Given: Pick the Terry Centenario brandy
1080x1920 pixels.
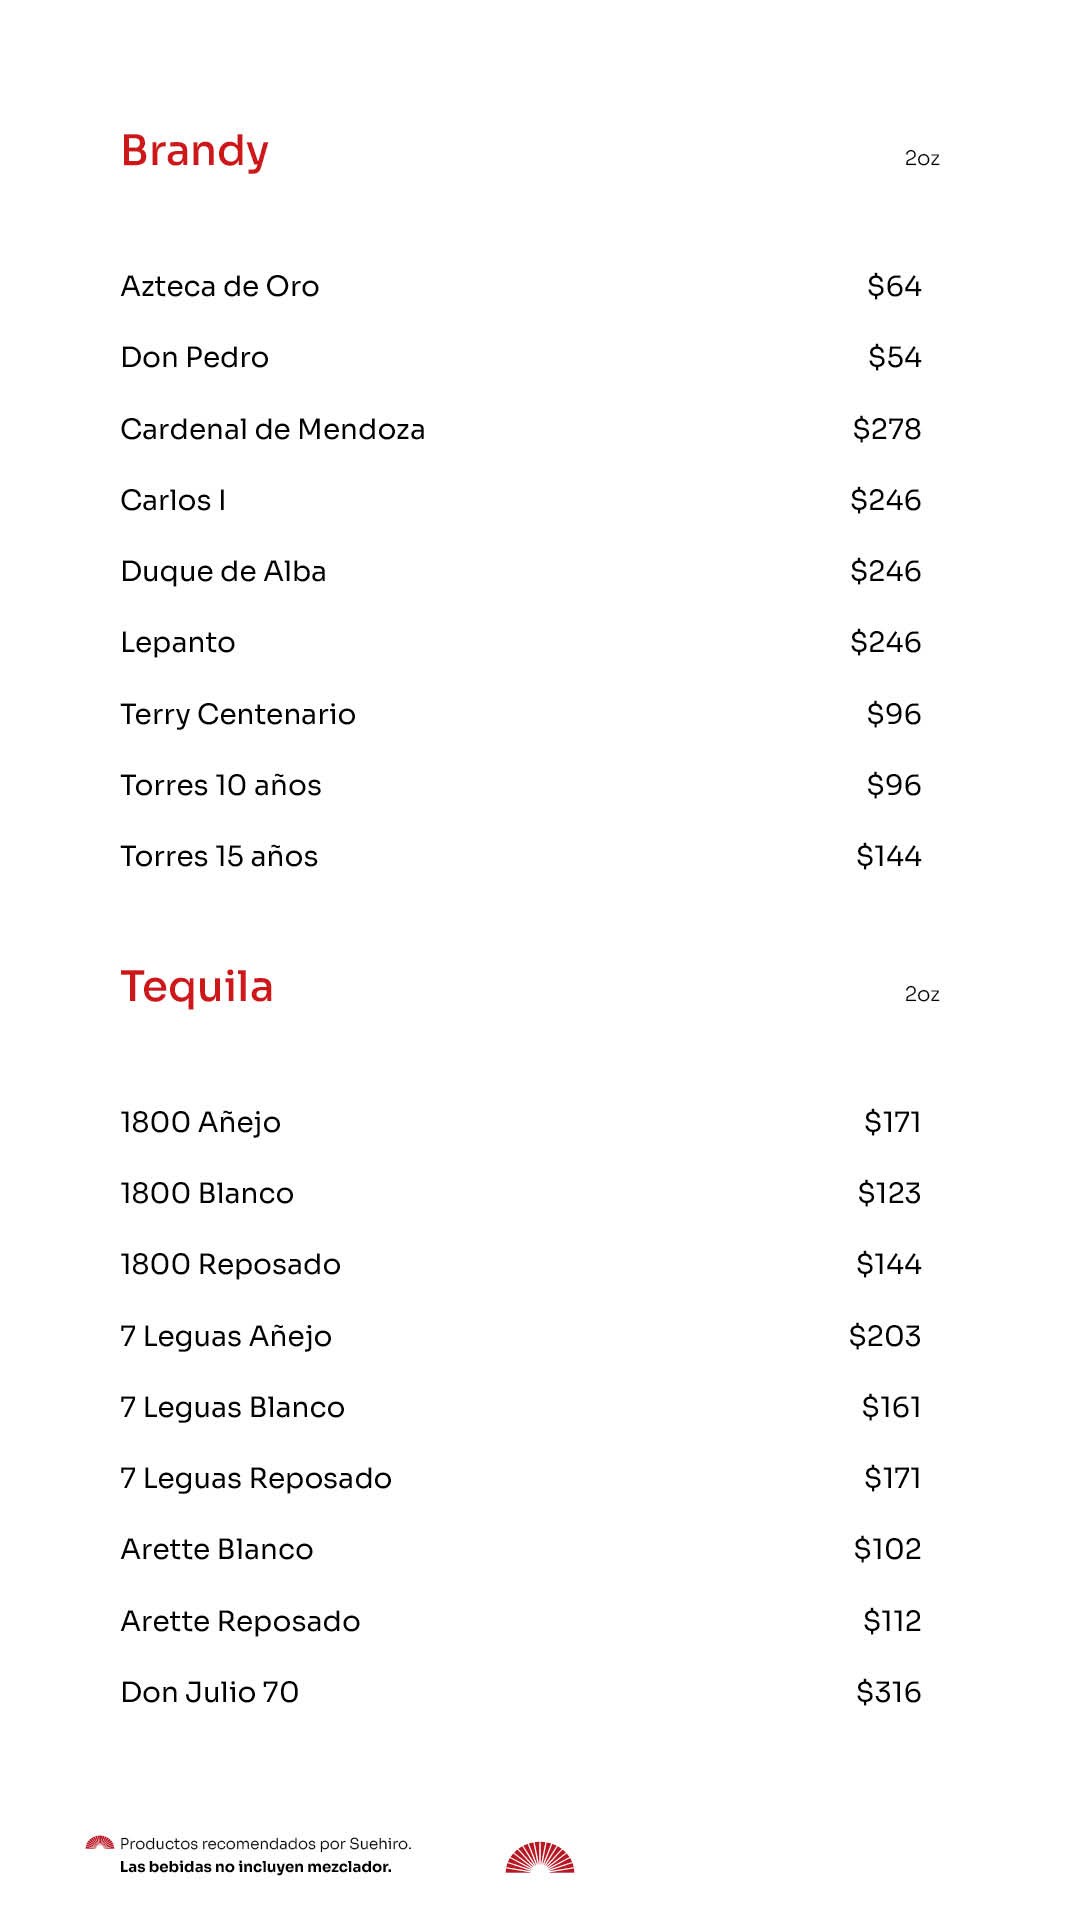Looking at the screenshot, I should click(238, 714).
